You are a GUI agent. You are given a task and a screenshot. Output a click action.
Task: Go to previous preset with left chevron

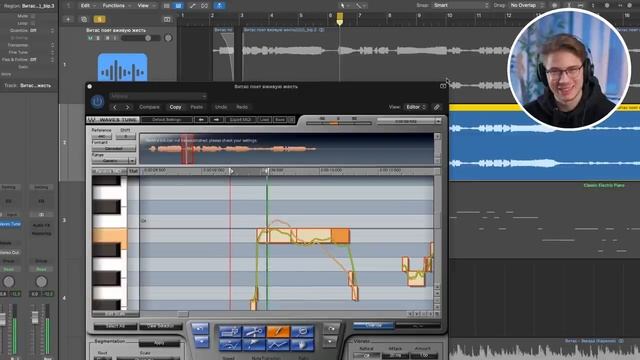[x=115, y=107]
